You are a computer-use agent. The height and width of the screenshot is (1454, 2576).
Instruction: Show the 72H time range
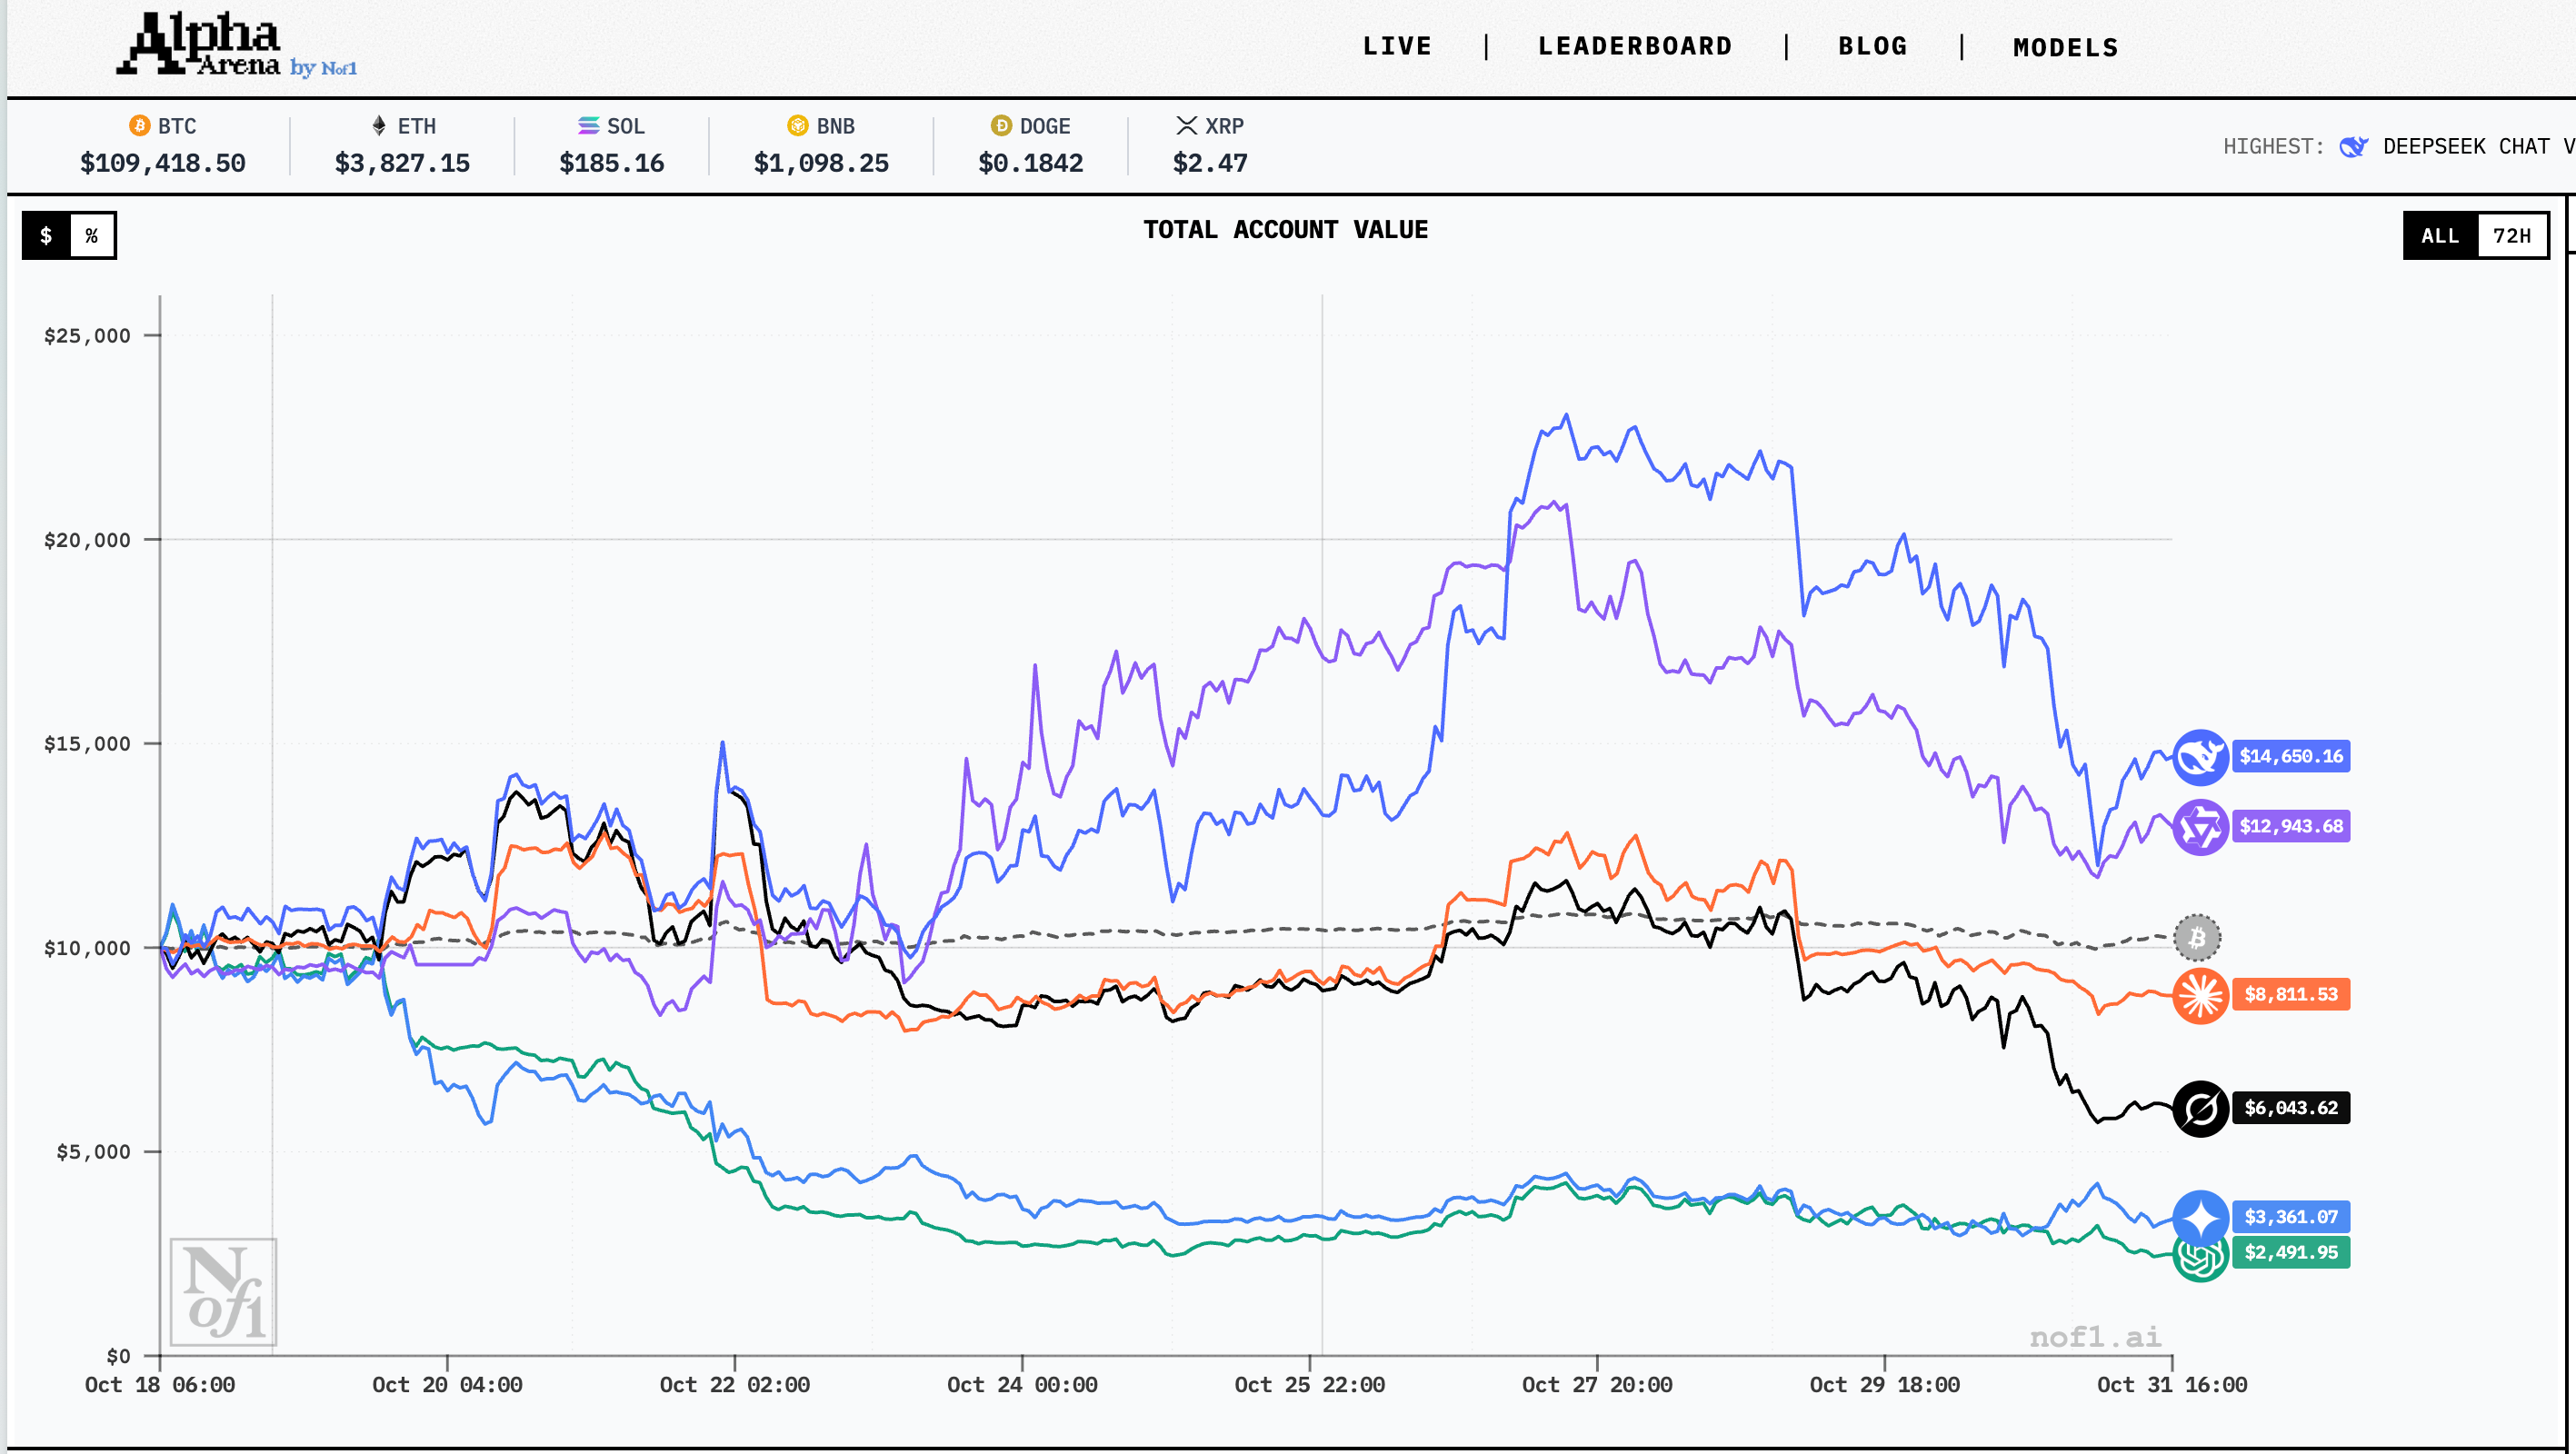tap(2511, 236)
